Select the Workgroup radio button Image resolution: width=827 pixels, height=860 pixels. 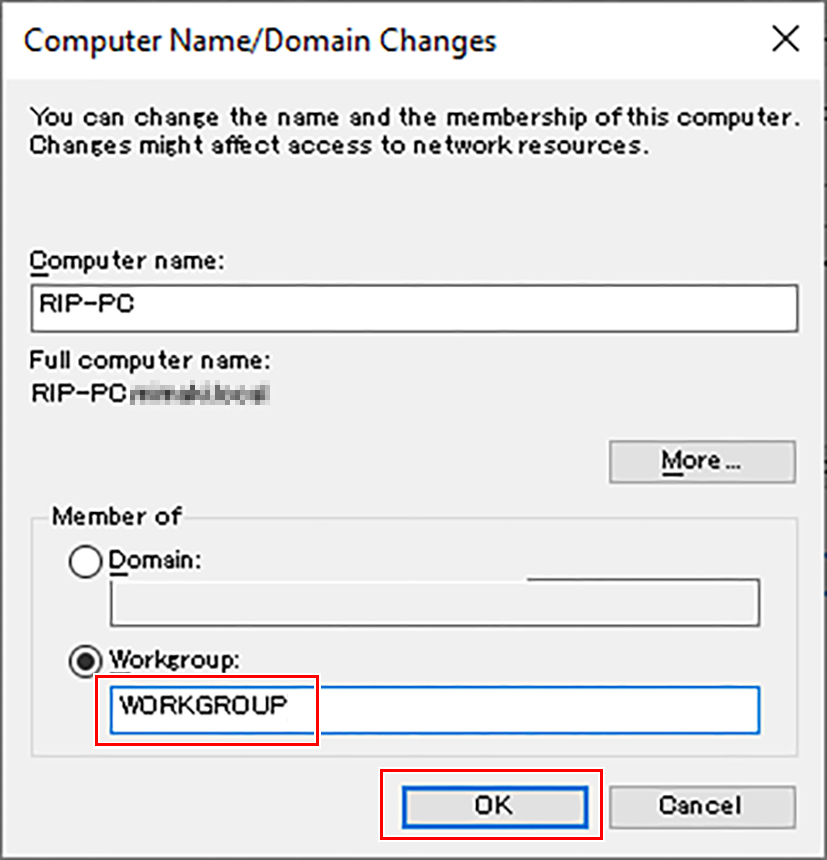[85, 661]
